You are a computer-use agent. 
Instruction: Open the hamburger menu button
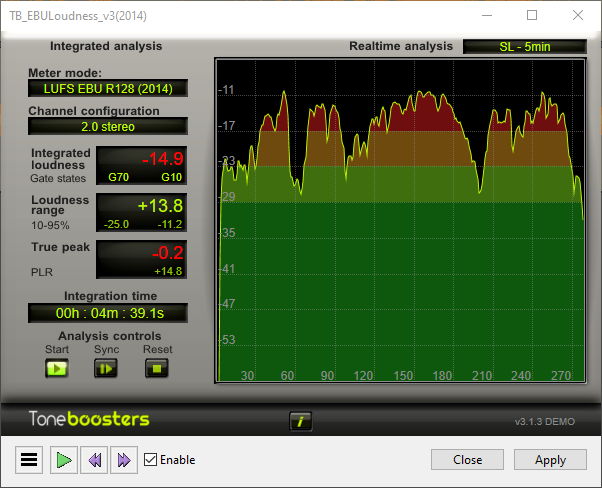point(29,460)
